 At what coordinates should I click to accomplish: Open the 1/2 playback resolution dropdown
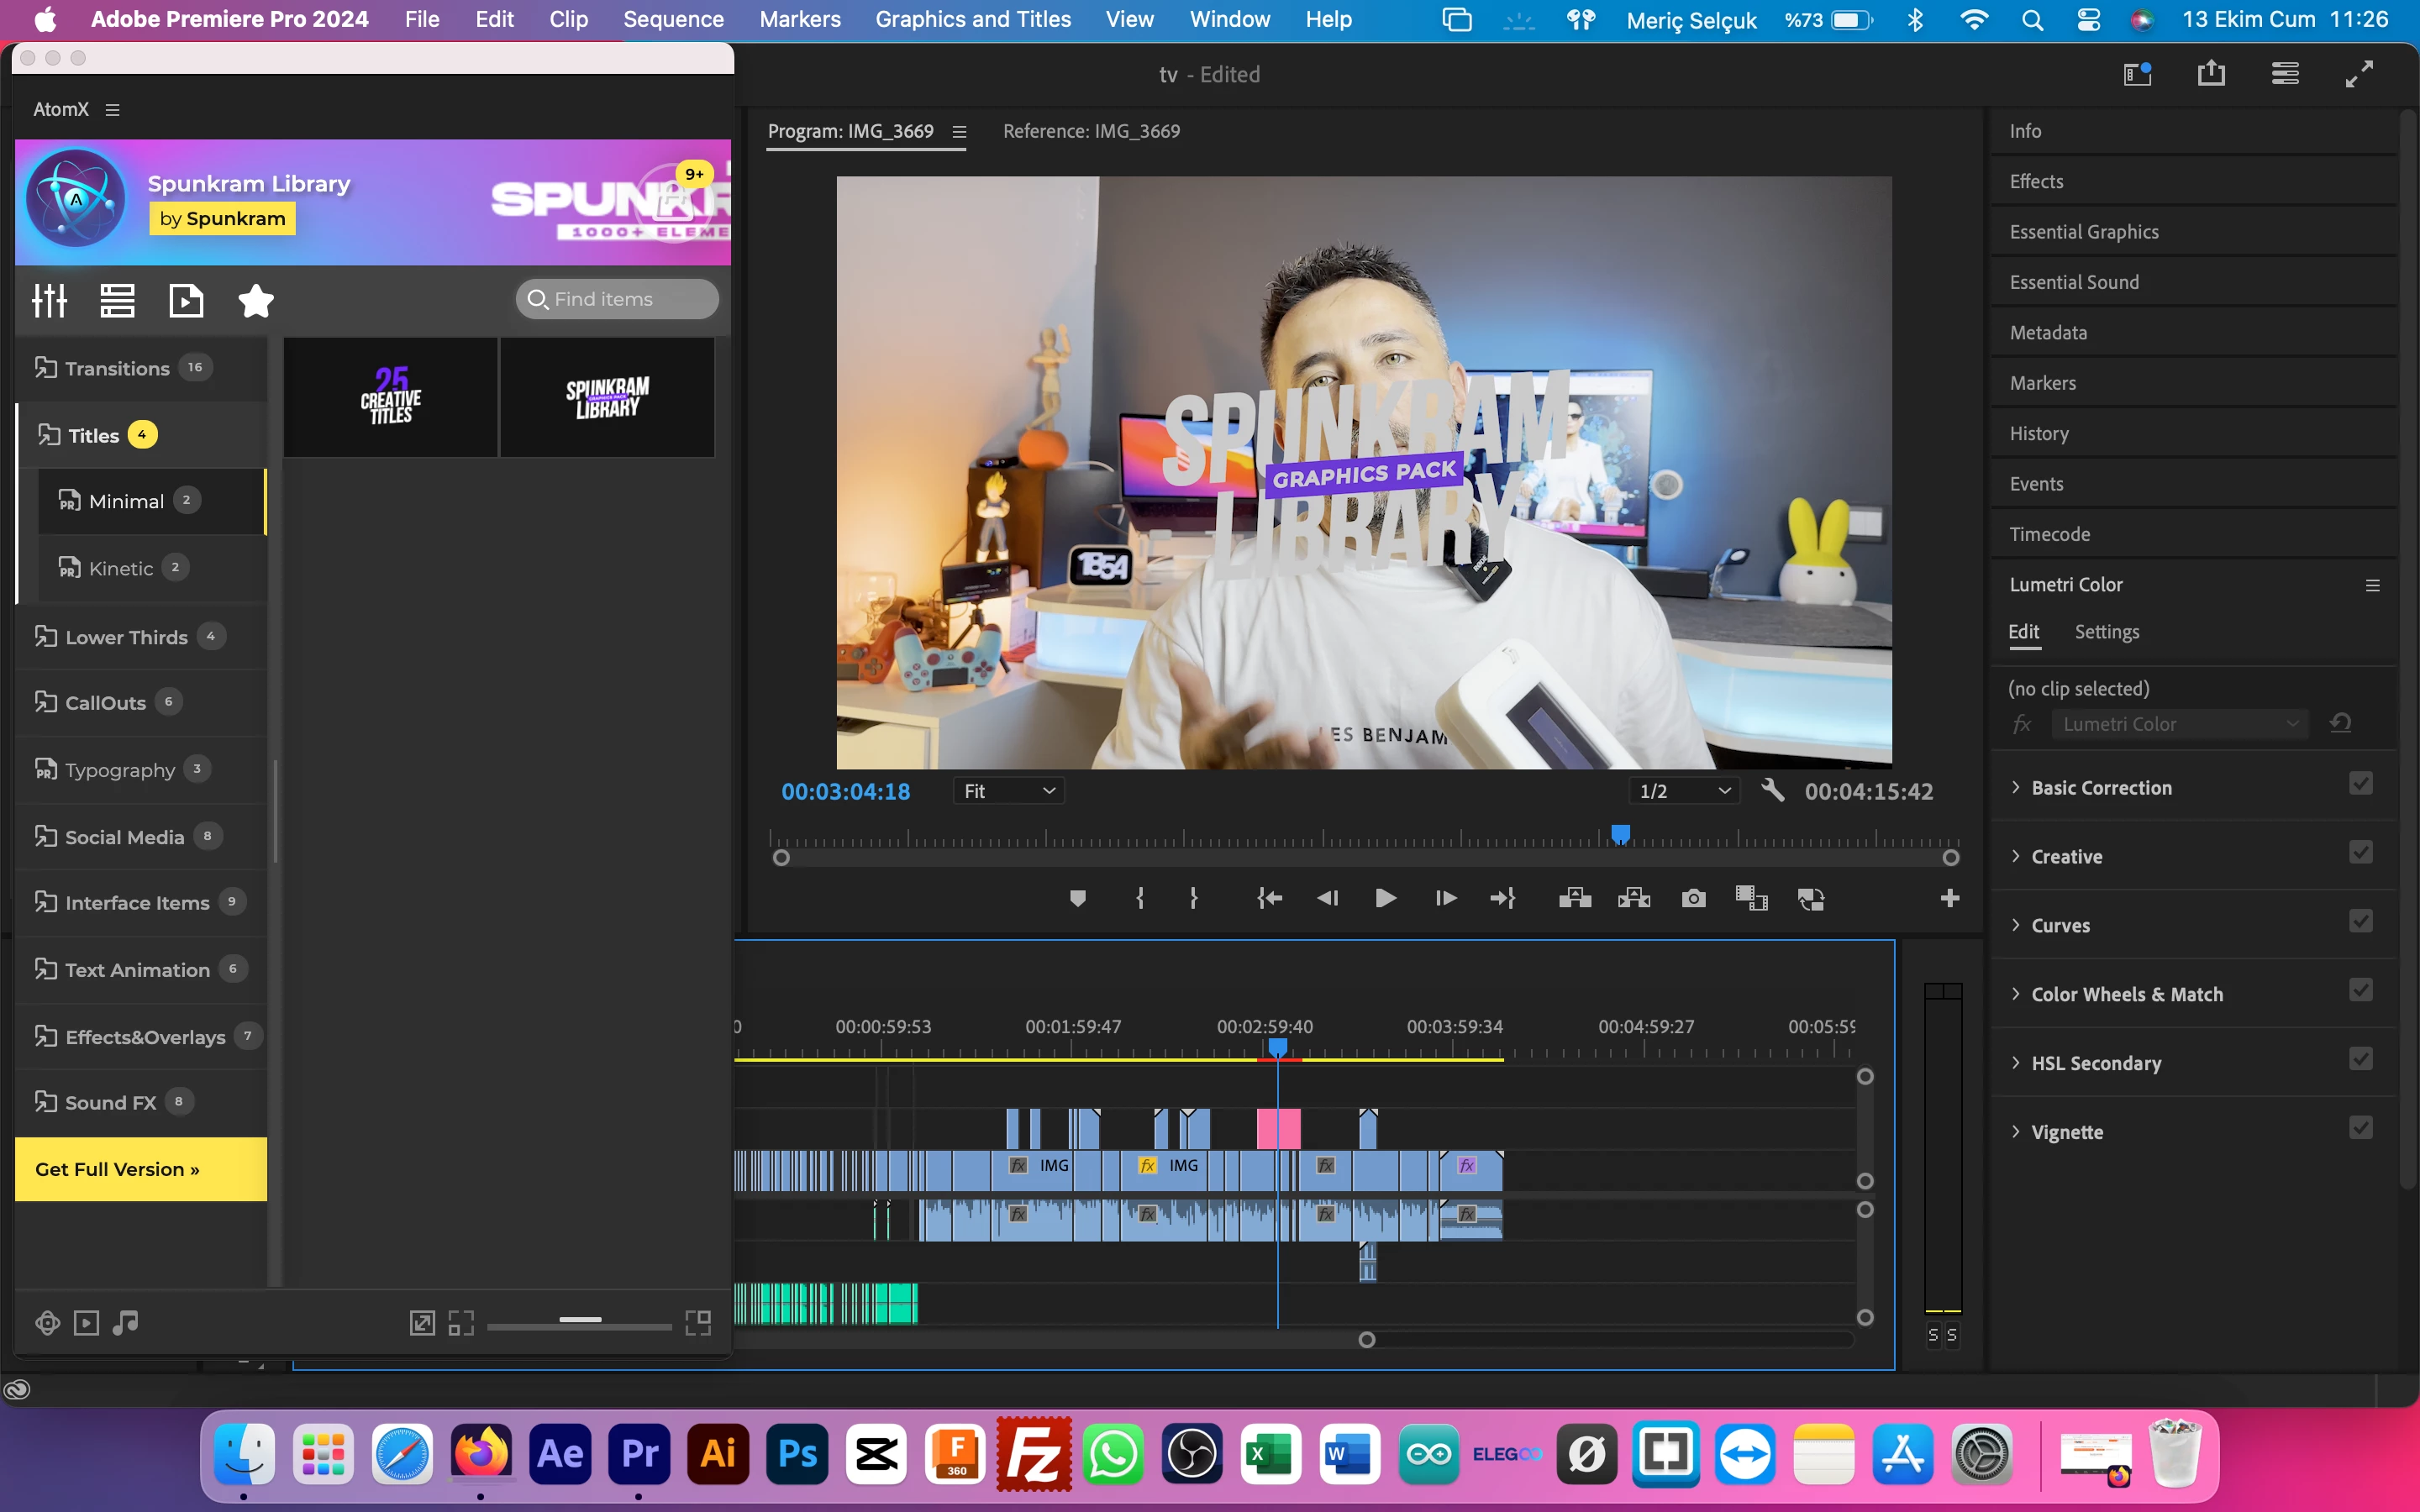(x=1685, y=791)
